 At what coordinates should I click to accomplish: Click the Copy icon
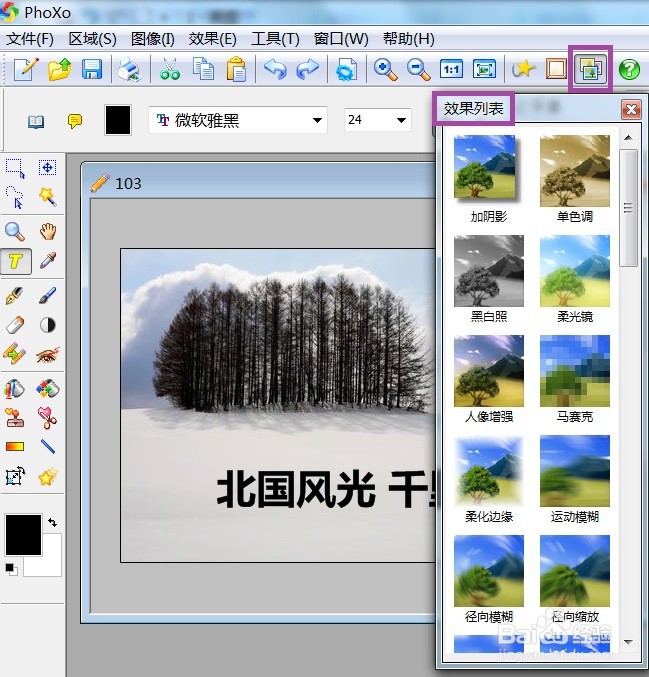[203, 69]
